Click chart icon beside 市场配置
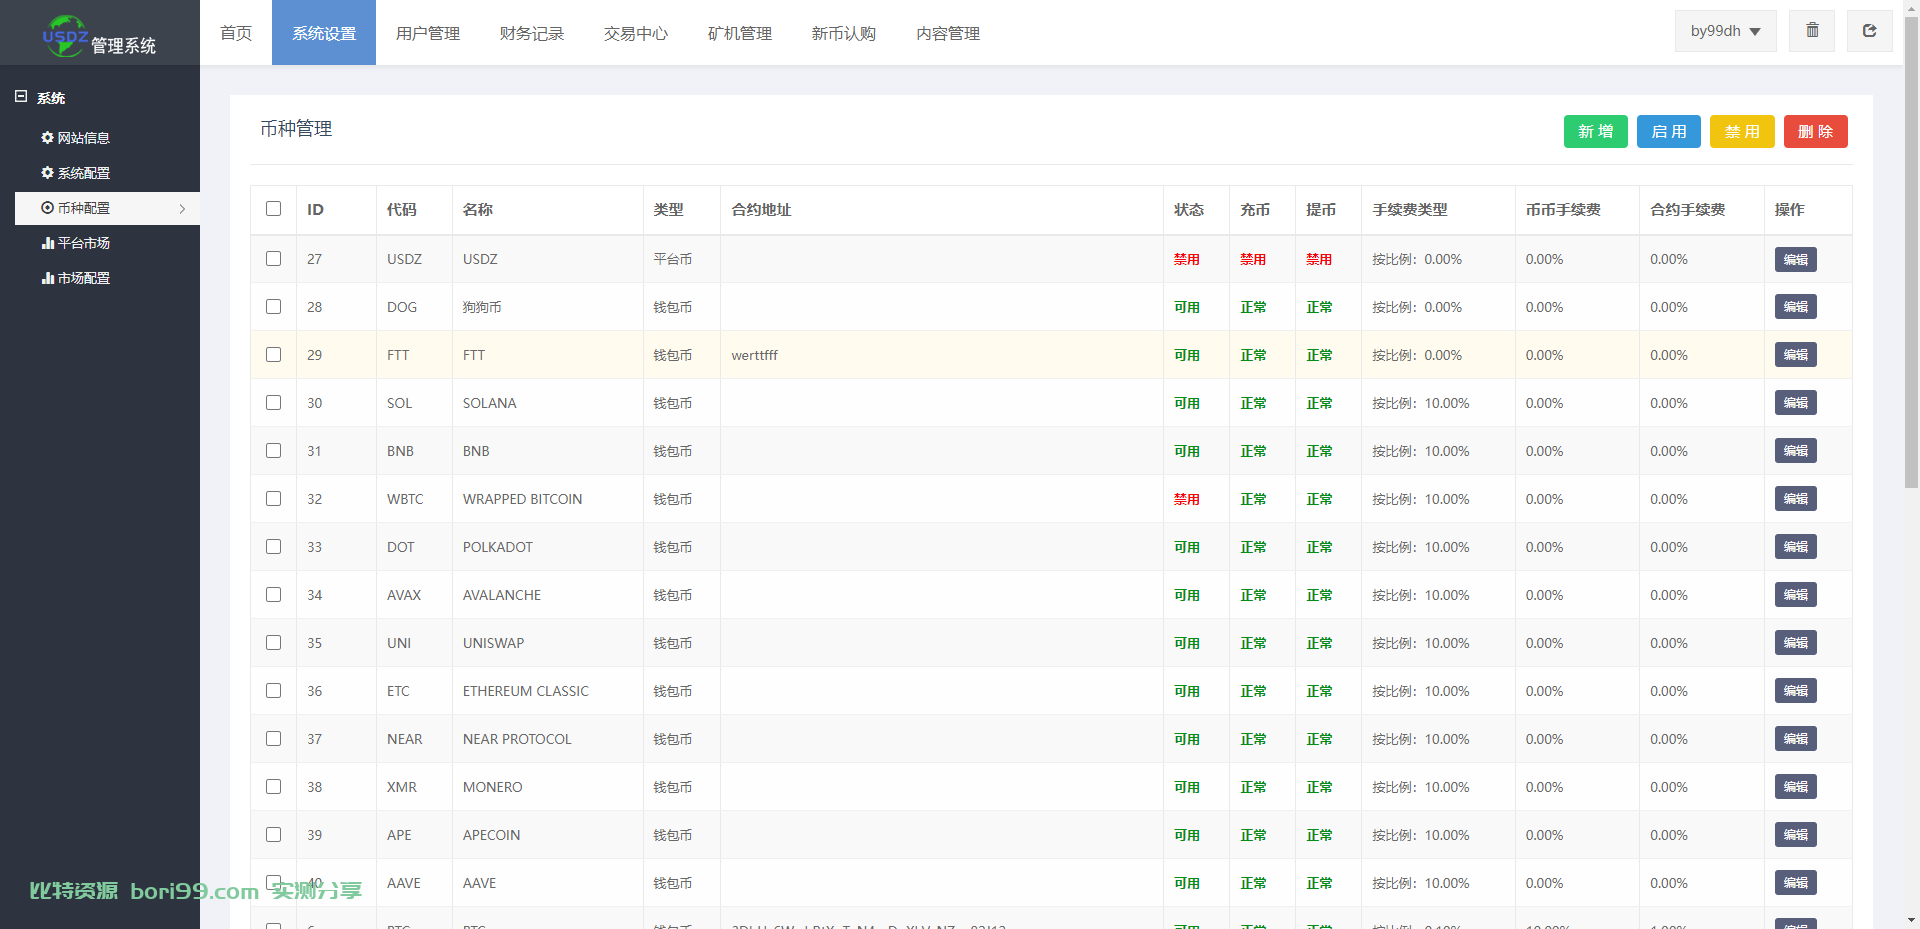 tap(47, 278)
